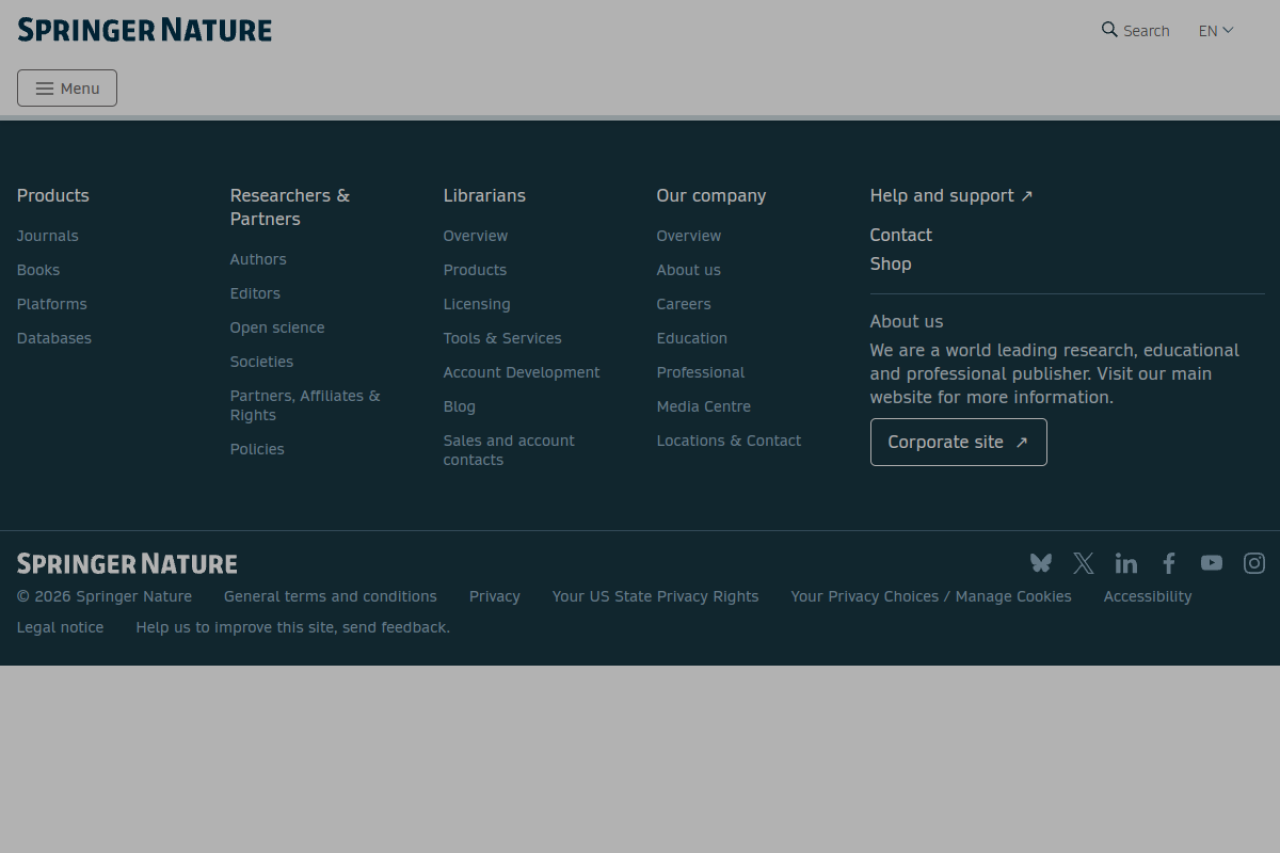Open Help and support external link
The height and width of the screenshot is (853, 1280).
[x=950, y=196]
